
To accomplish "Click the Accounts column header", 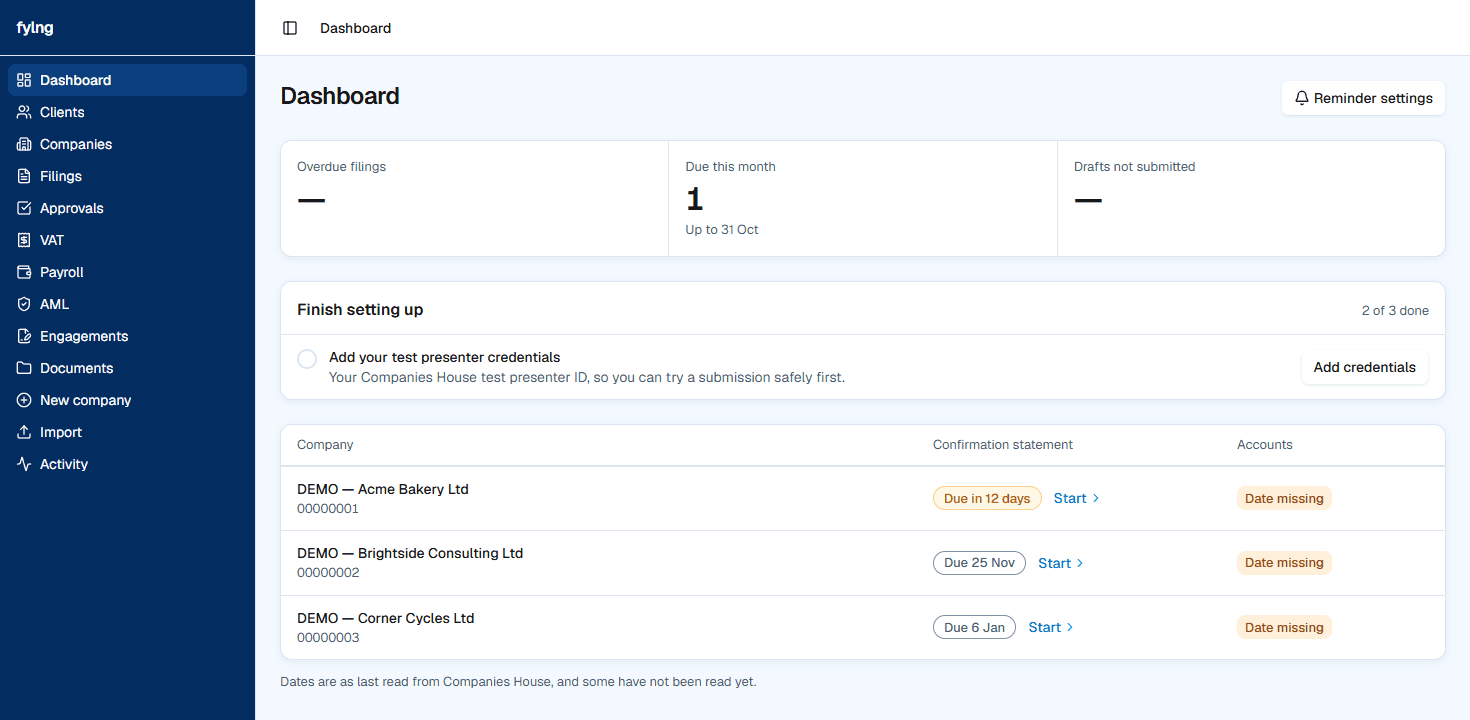I will point(1265,444).
